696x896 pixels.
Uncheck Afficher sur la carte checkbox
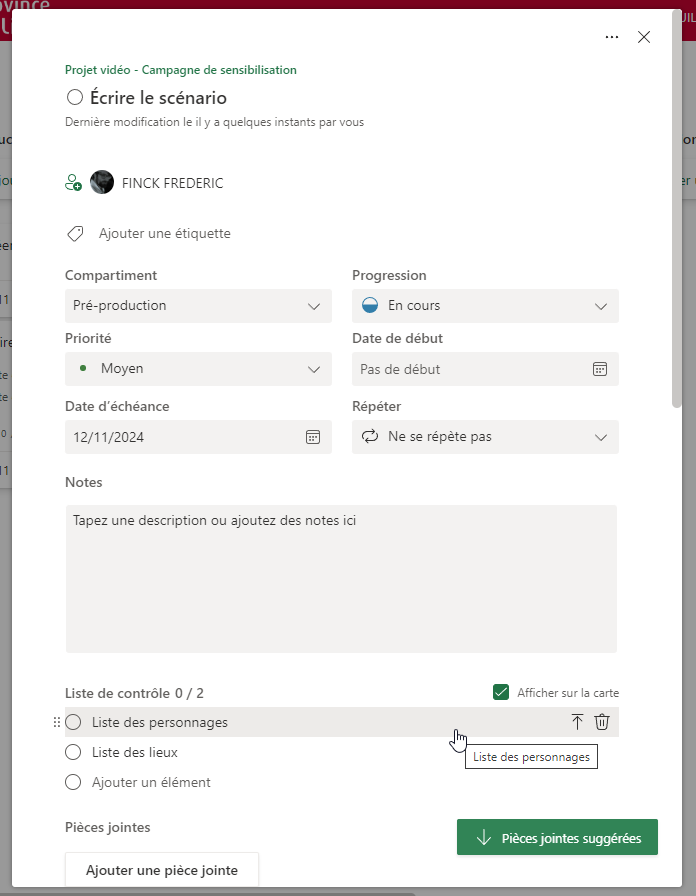(501, 692)
